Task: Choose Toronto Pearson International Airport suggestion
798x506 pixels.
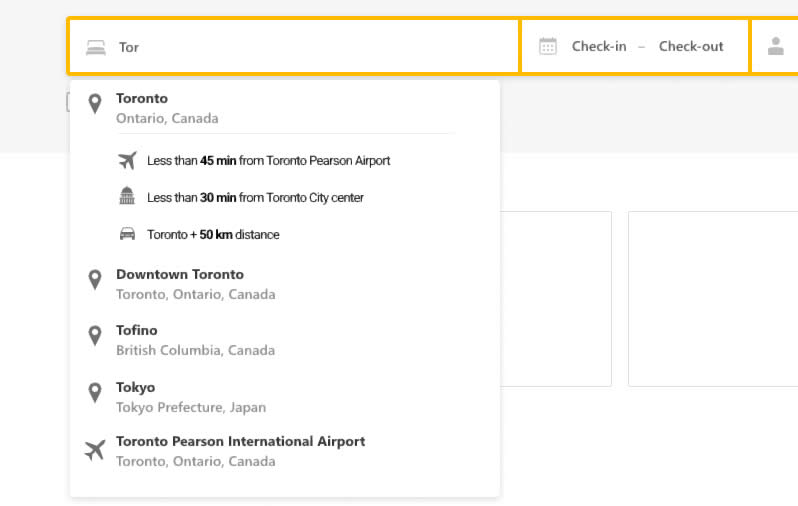Action: tap(240, 451)
